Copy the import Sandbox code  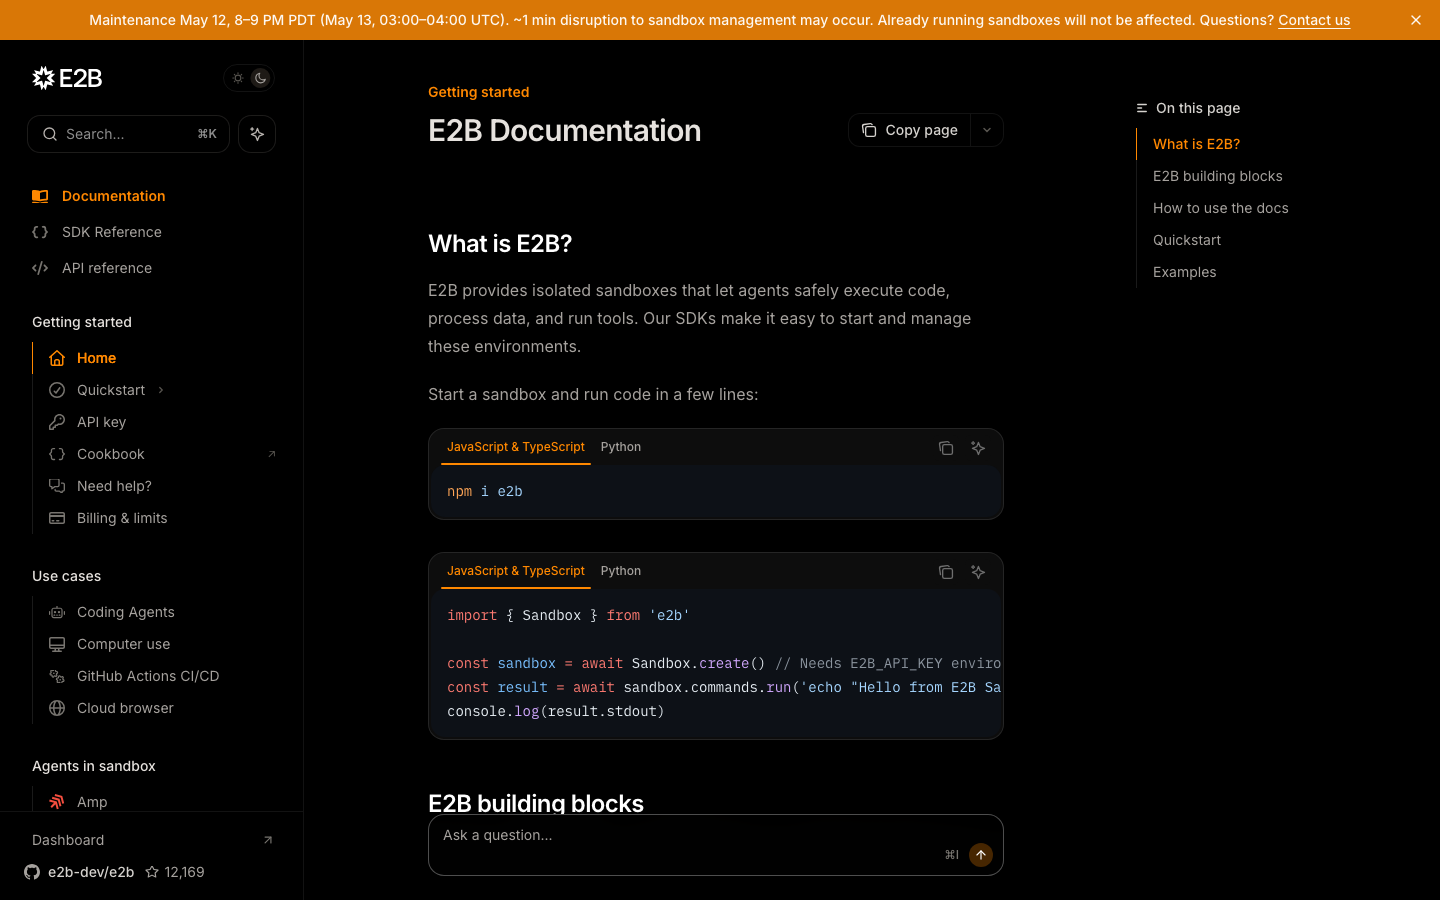946,572
